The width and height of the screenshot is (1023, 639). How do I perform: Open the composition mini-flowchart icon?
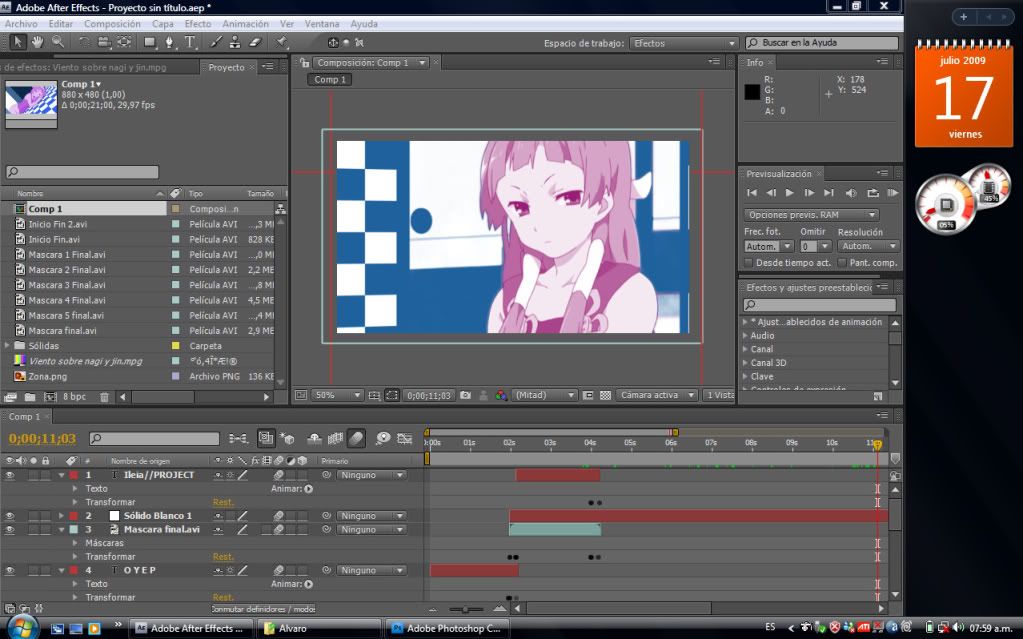tap(238, 439)
